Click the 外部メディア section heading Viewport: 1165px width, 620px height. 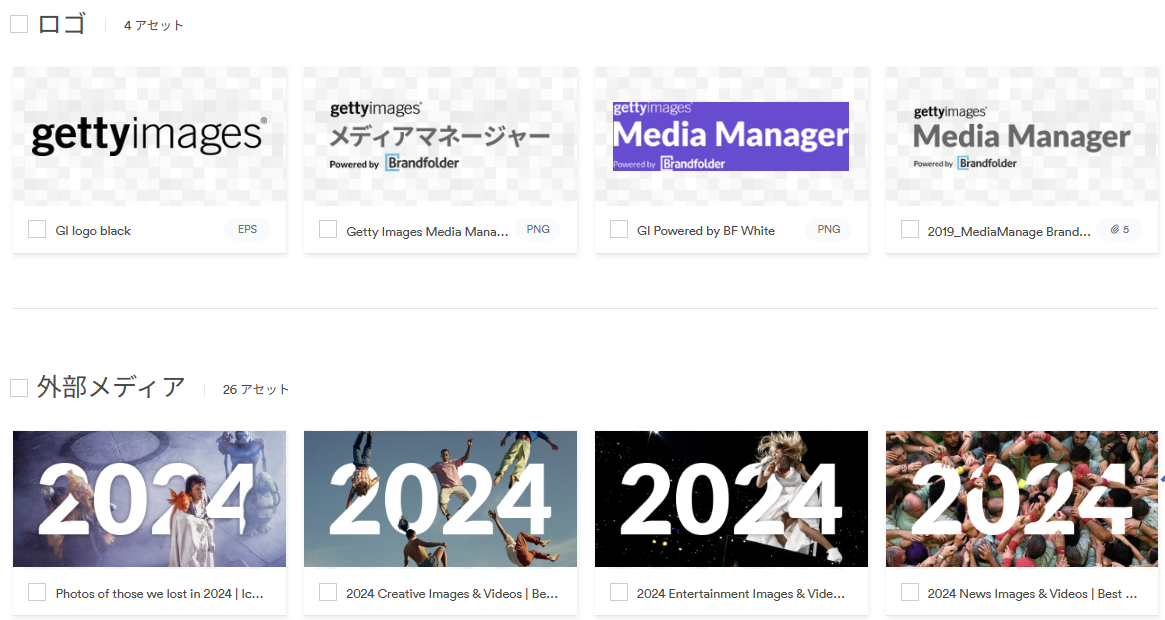pos(111,387)
